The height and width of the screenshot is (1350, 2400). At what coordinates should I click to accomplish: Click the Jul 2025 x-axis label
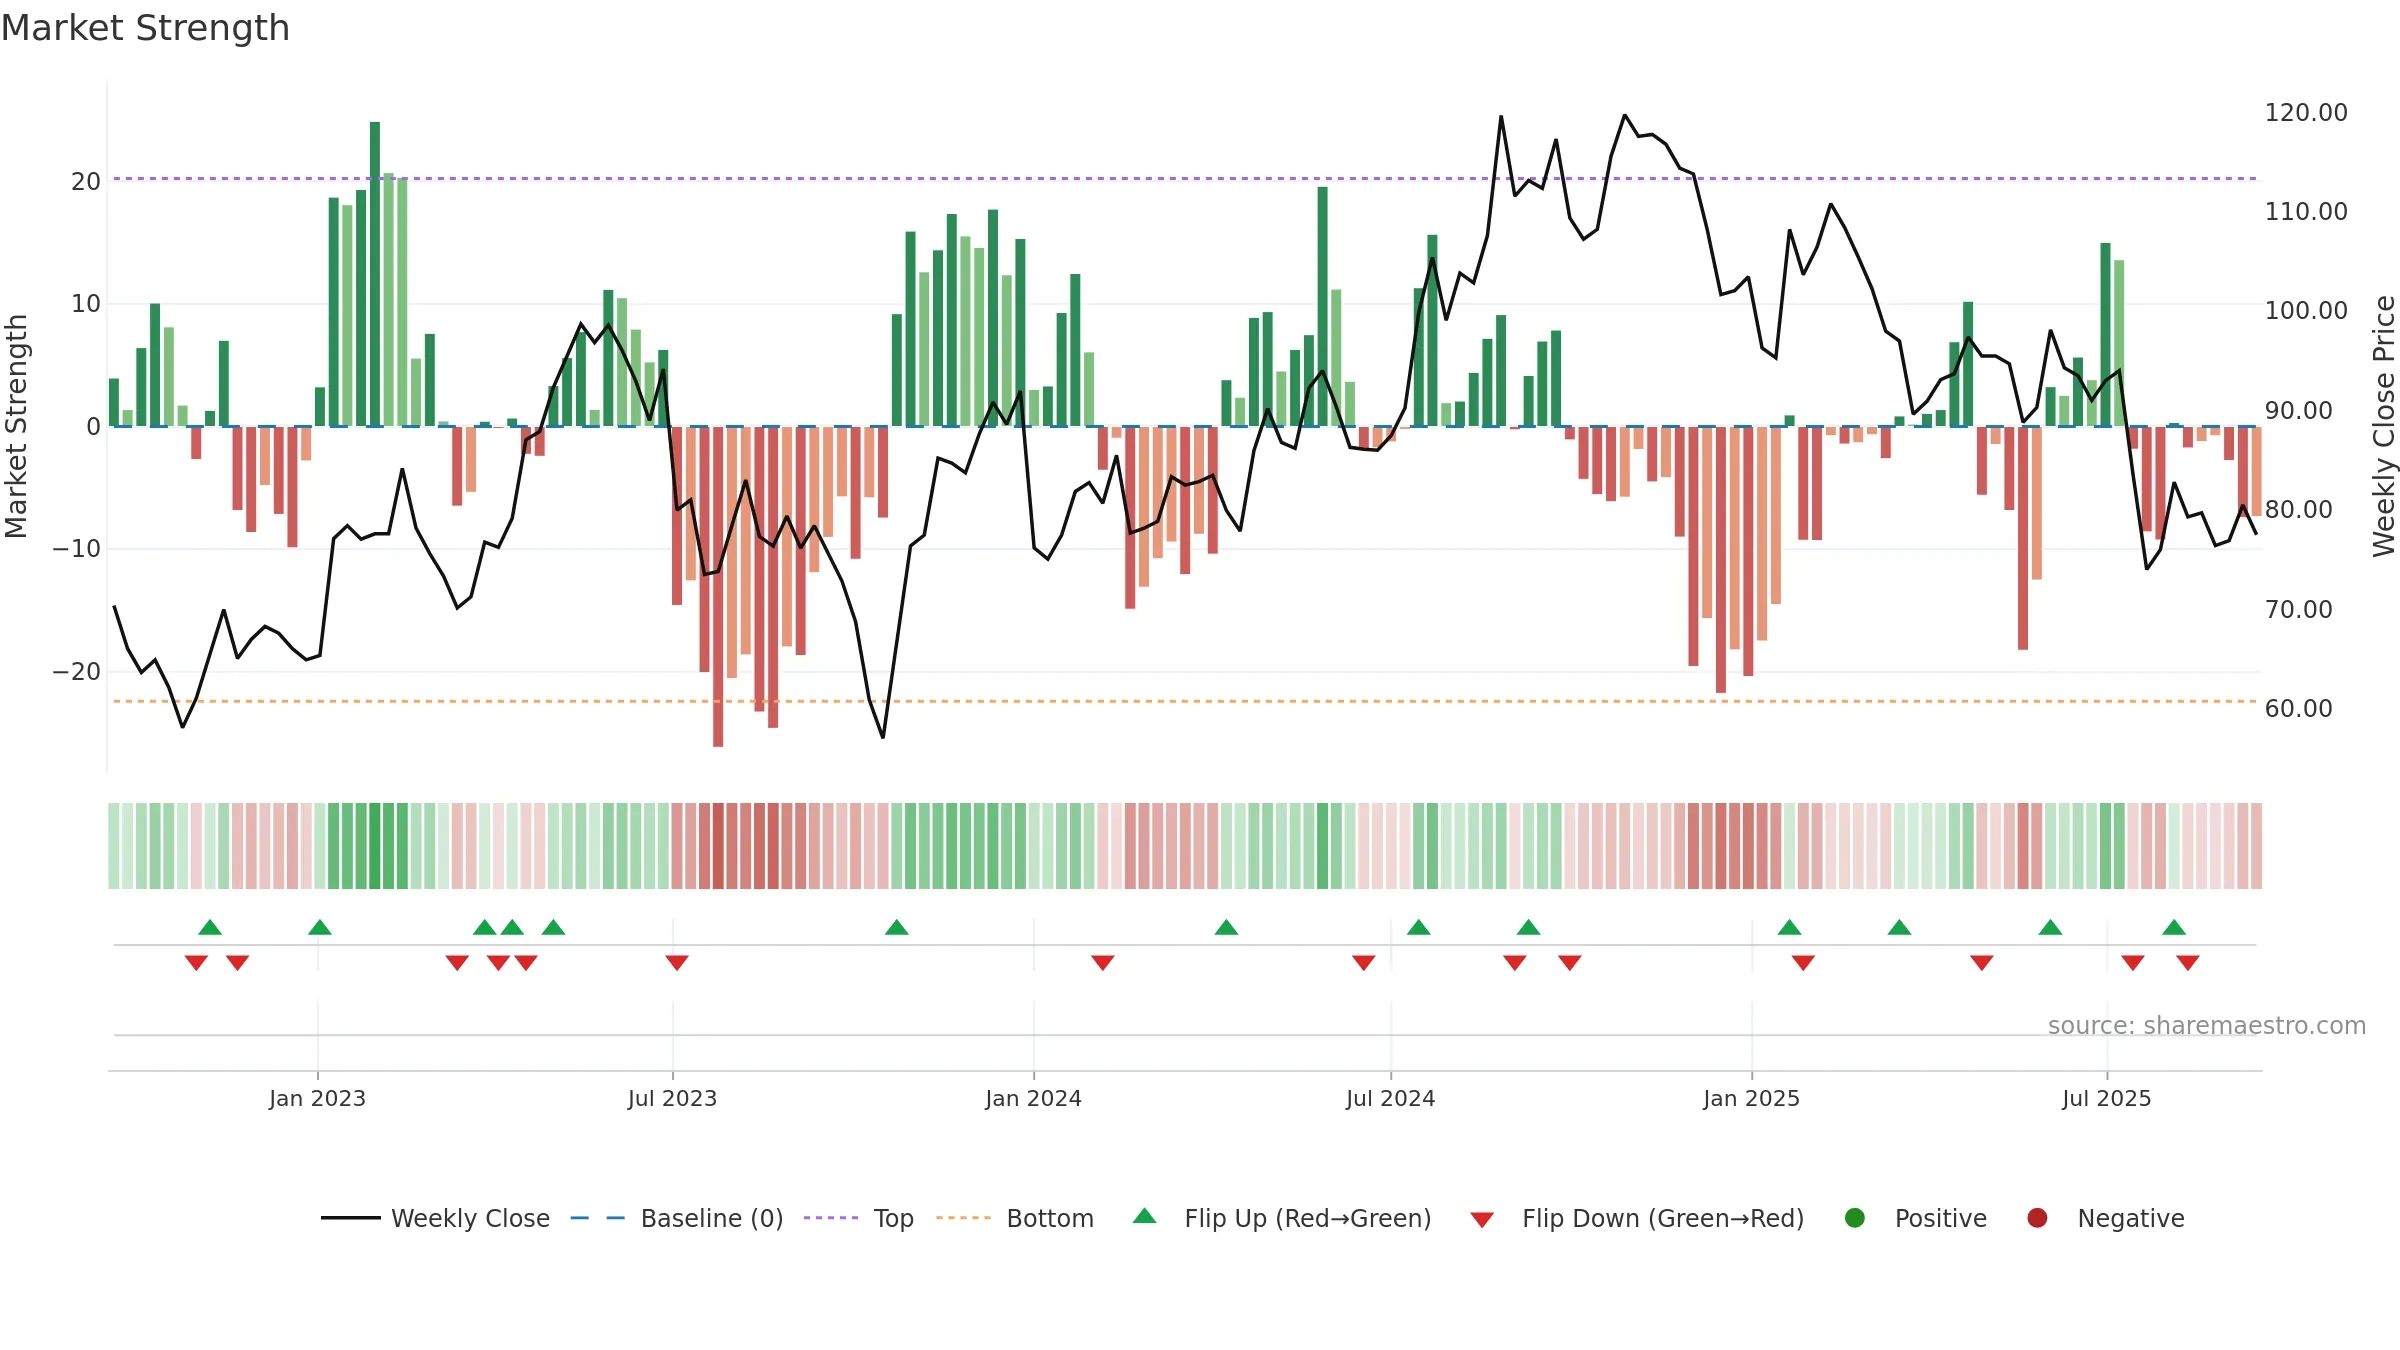pos(2106,1099)
